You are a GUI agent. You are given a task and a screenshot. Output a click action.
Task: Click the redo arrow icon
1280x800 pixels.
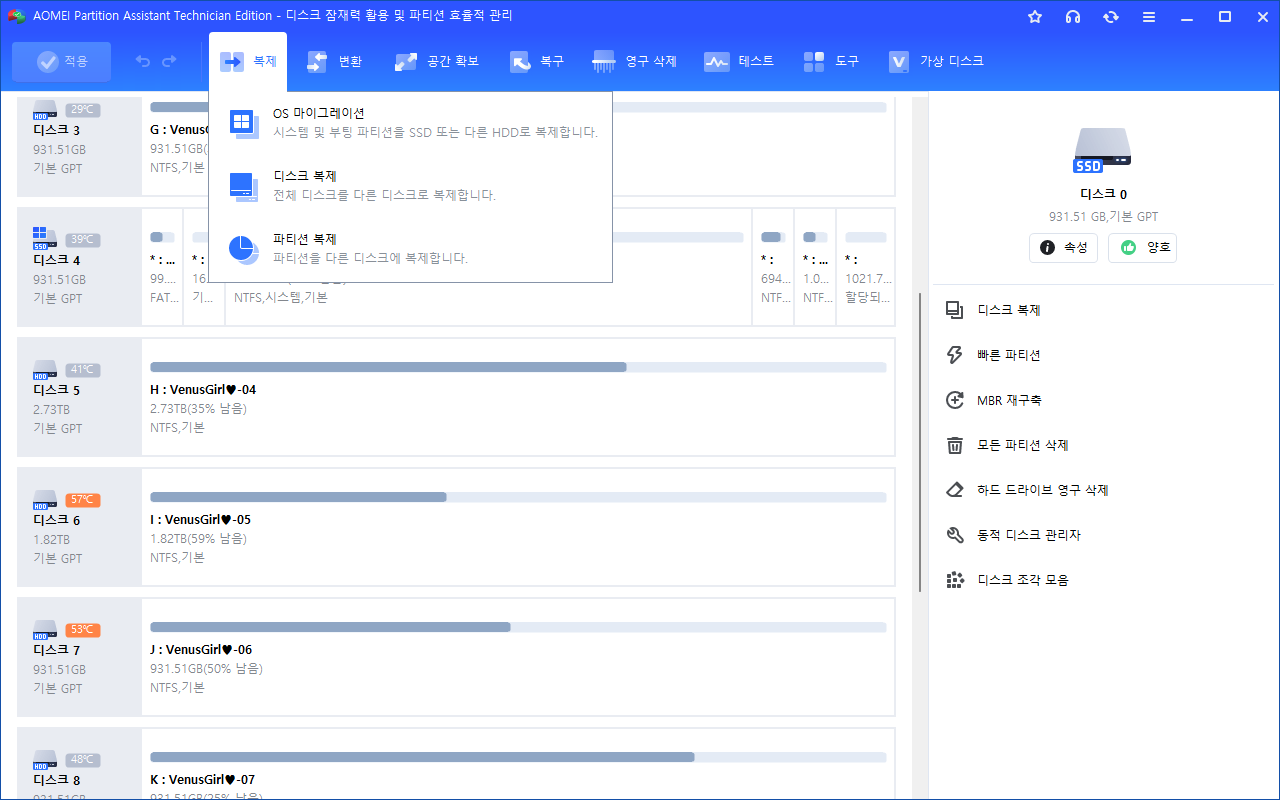[x=169, y=62]
